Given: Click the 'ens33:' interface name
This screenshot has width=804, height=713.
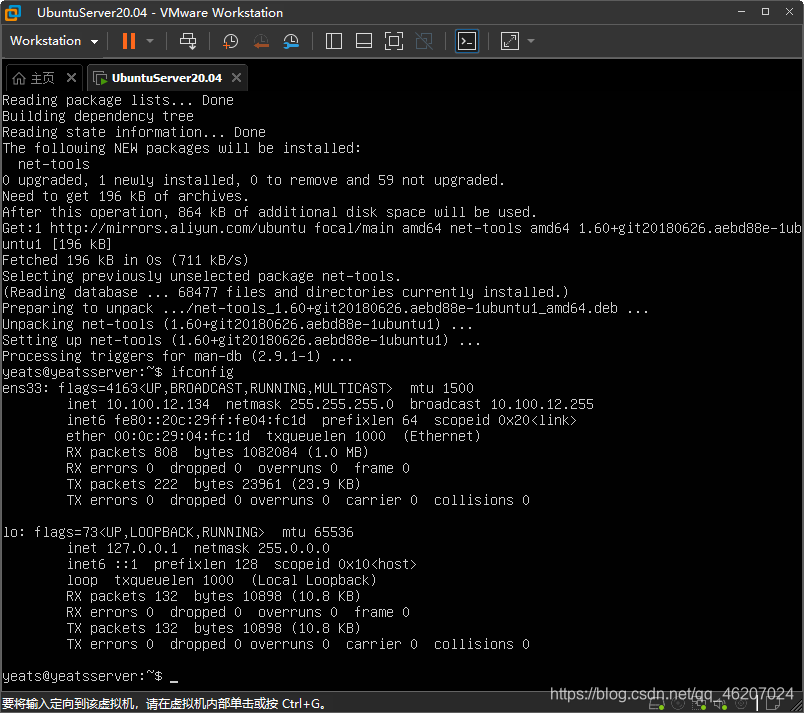Looking at the screenshot, I should (26, 389).
